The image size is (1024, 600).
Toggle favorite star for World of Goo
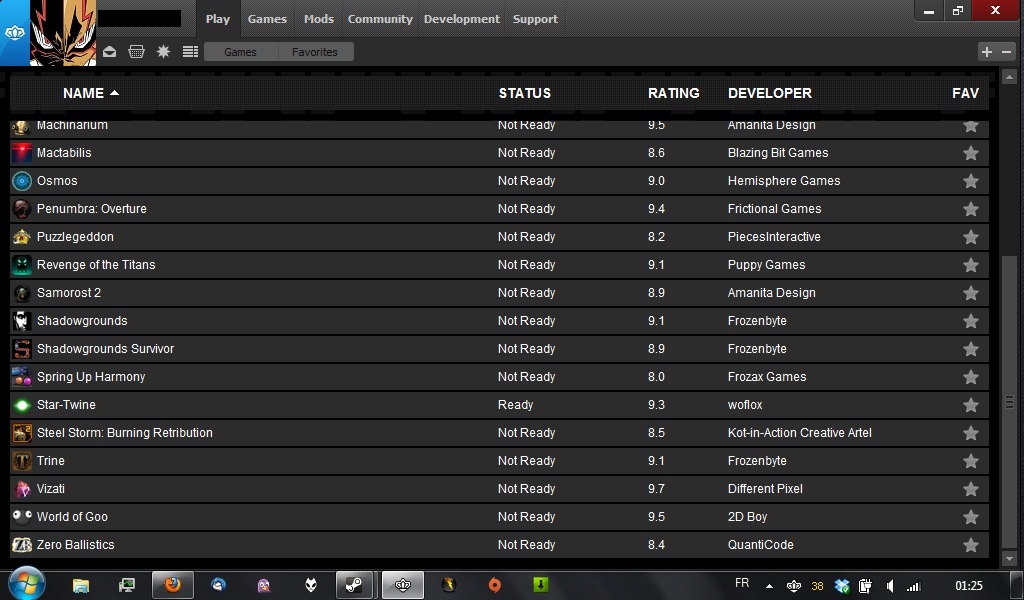[x=971, y=517]
